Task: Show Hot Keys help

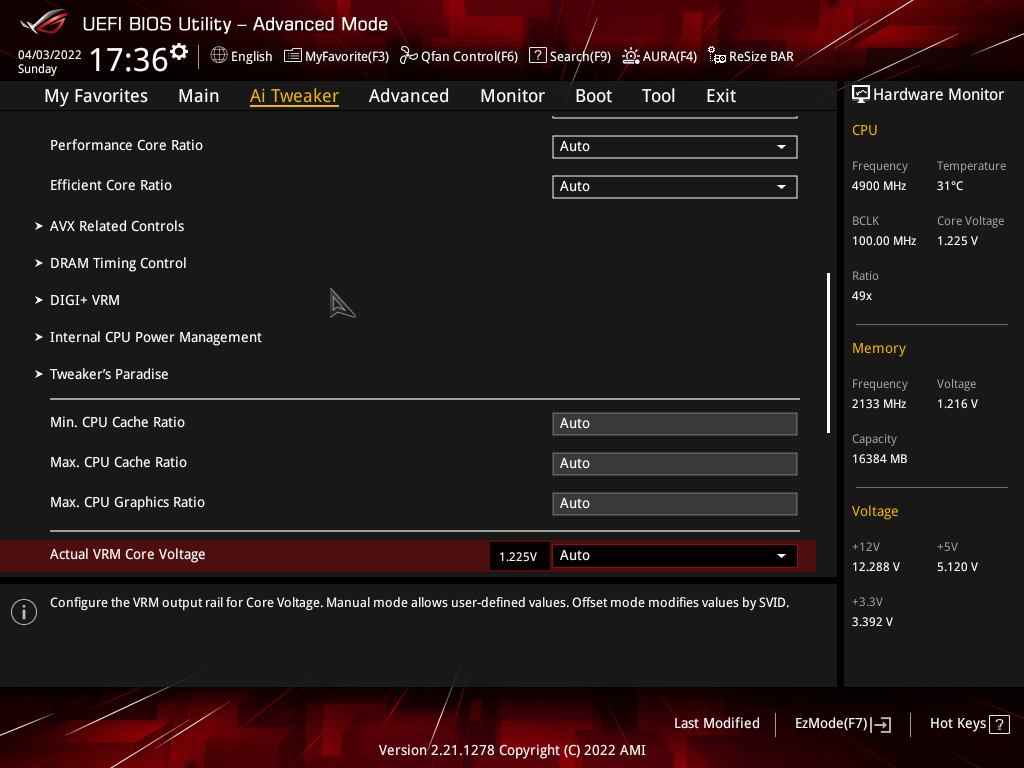Action: (957, 724)
